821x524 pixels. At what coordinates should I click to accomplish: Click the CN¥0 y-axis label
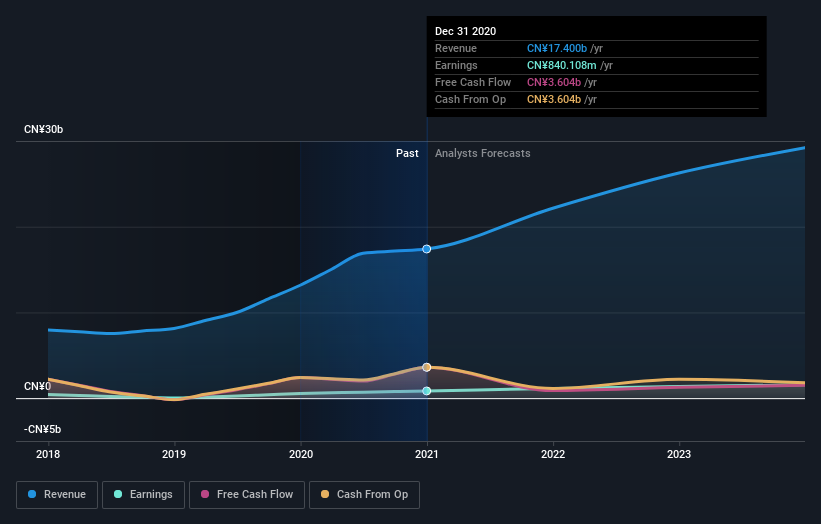coord(38,386)
